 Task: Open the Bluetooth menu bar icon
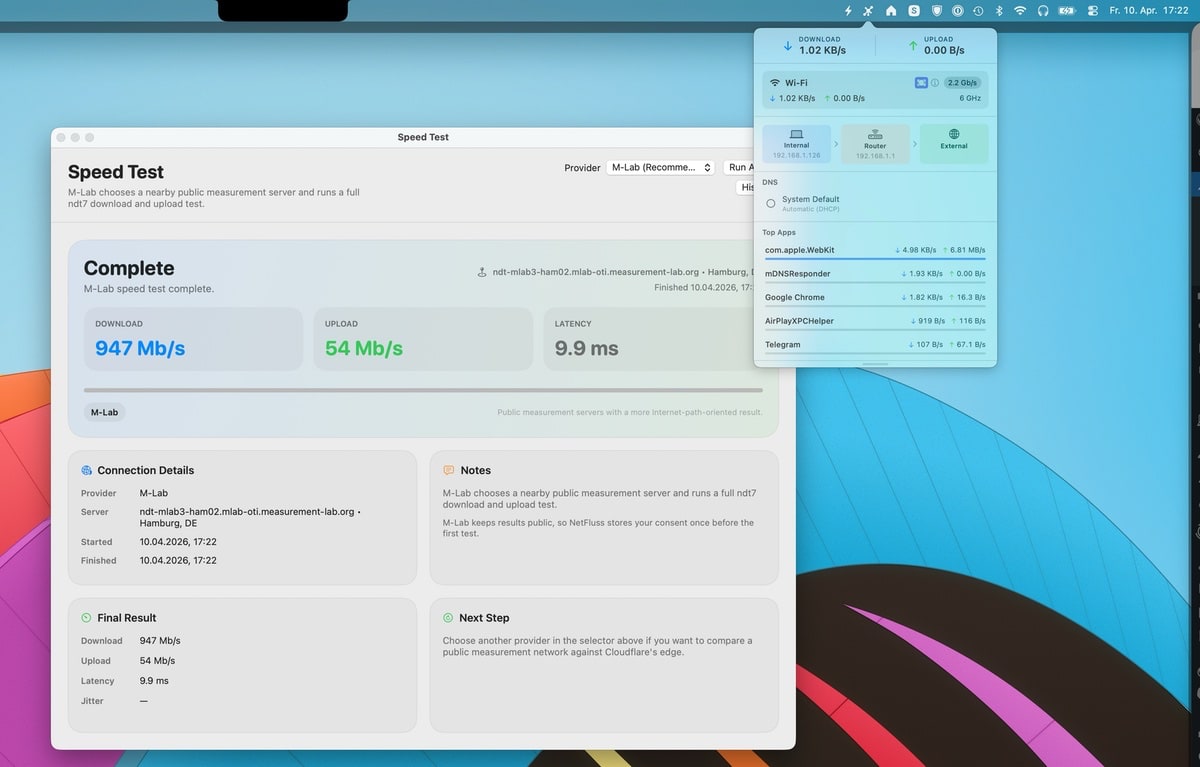click(998, 10)
